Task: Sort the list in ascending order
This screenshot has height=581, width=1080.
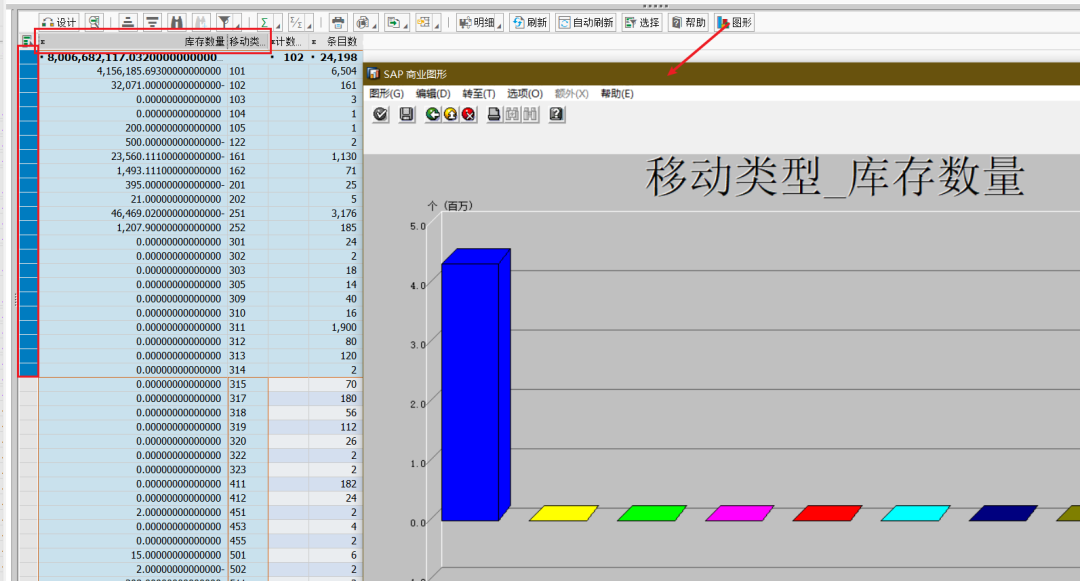Action: 127,23
